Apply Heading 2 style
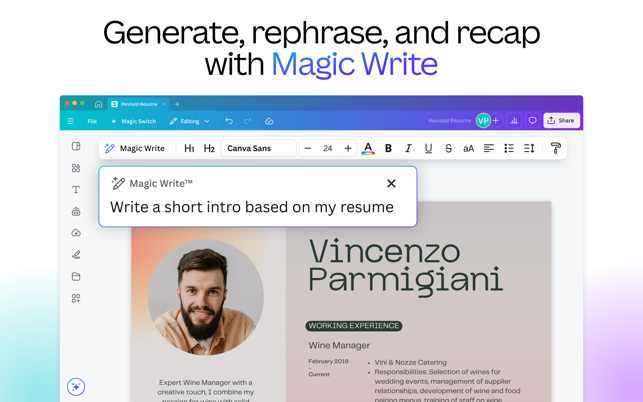The image size is (643, 402). pos(209,148)
